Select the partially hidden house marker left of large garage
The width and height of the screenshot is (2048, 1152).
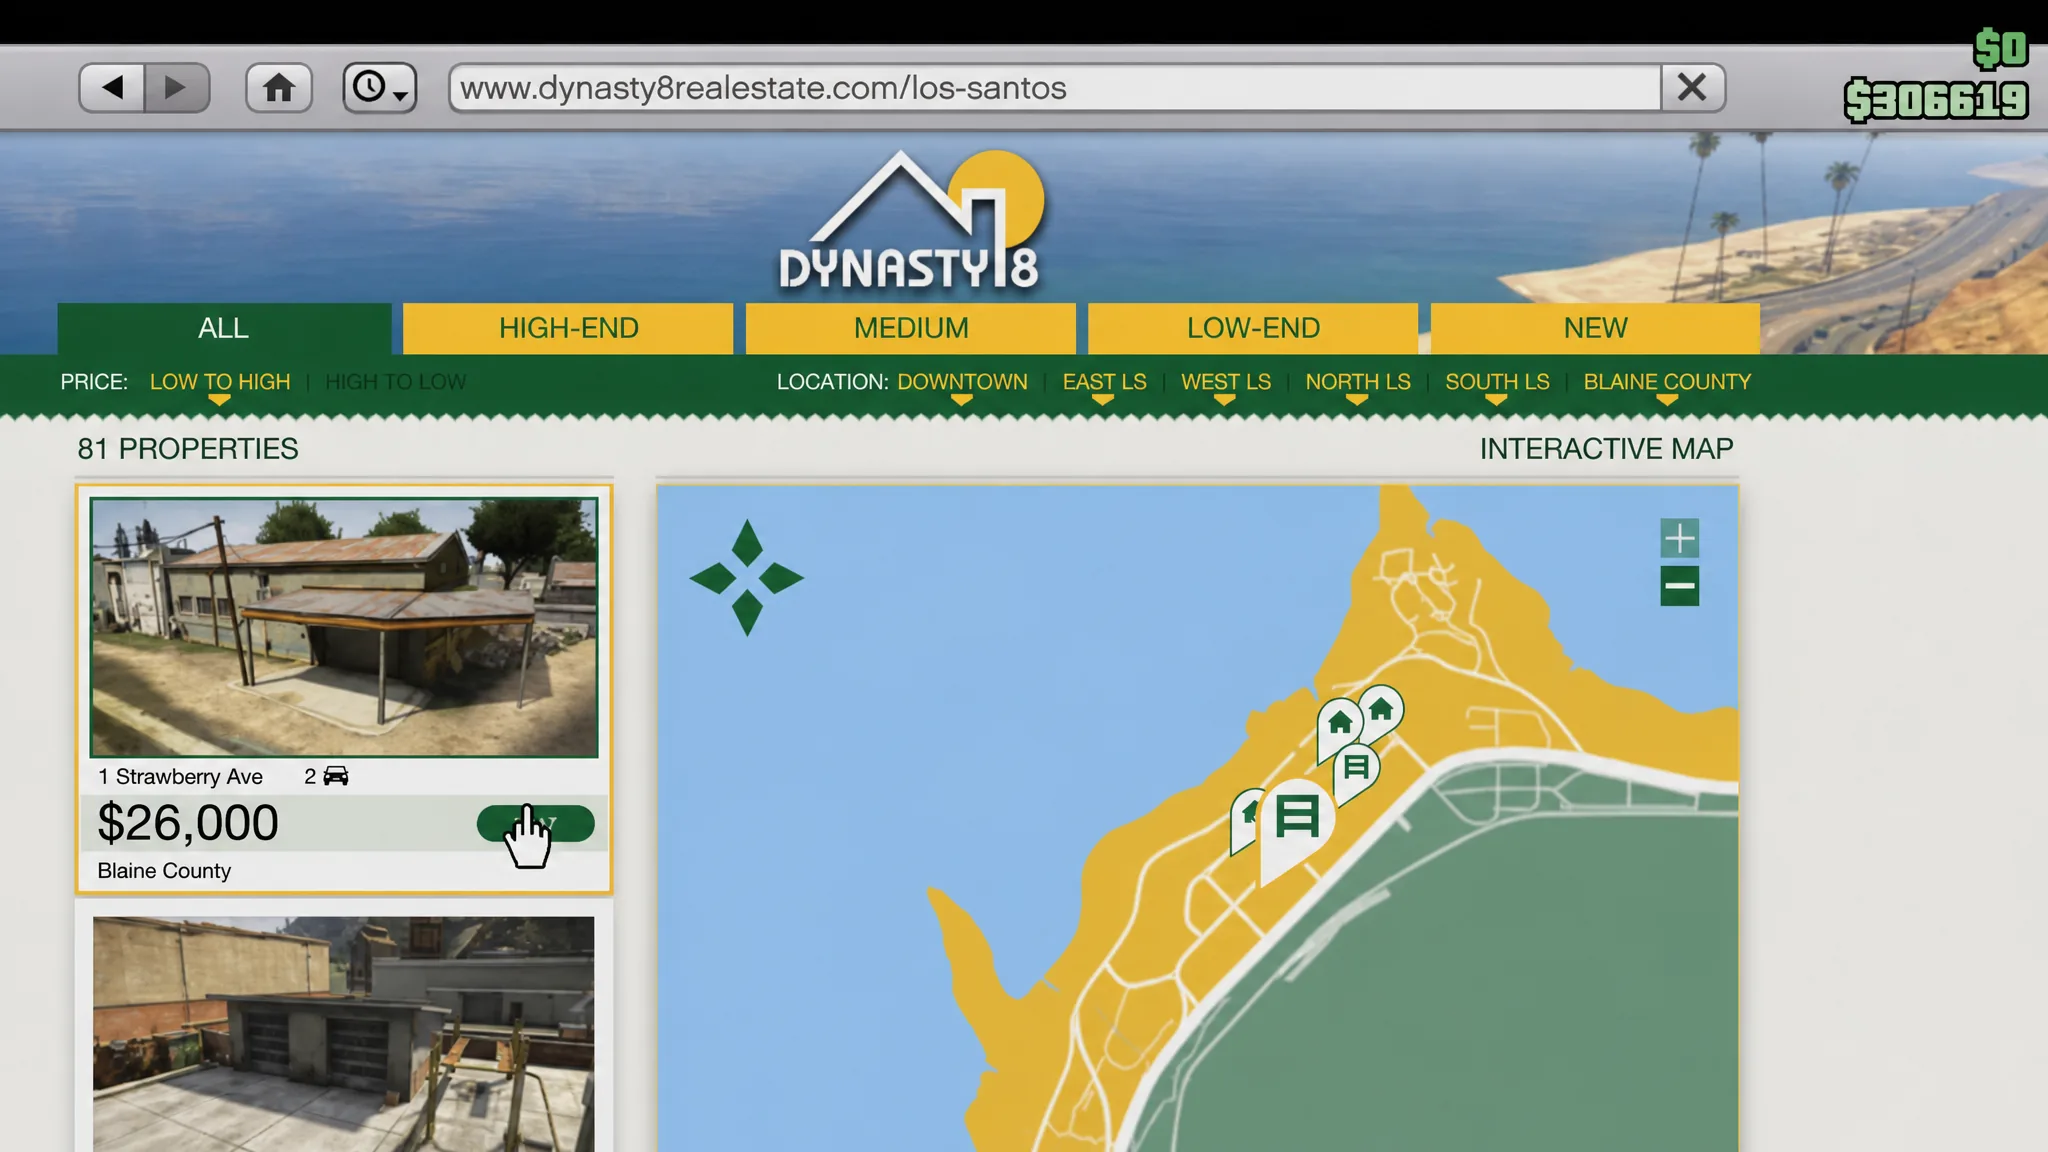coord(1246,815)
